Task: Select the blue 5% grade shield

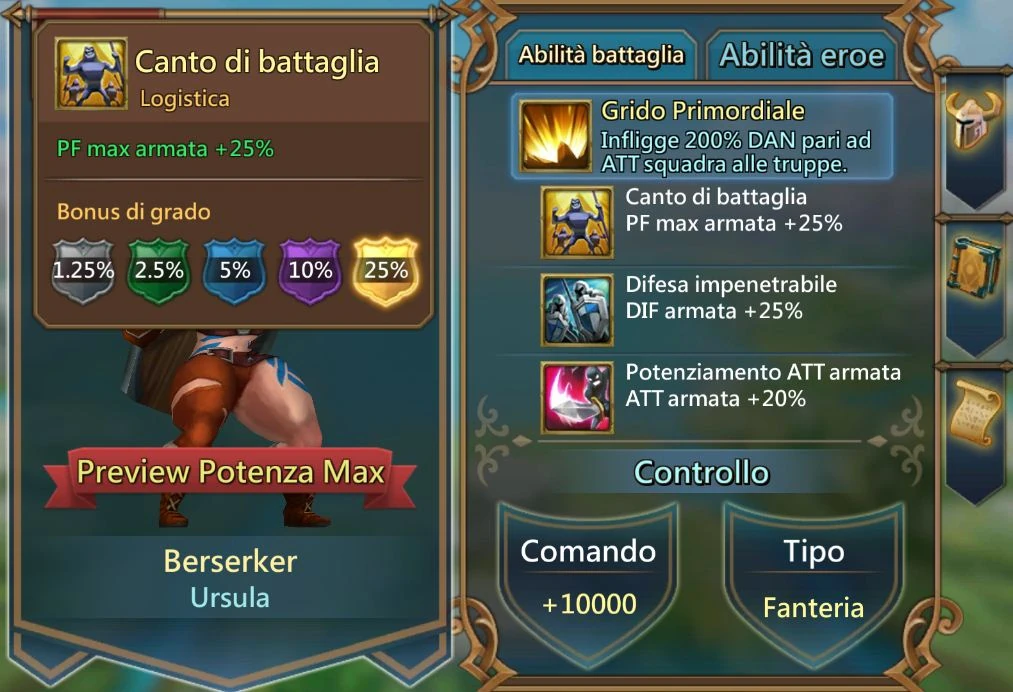Action: click(x=235, y=271)
